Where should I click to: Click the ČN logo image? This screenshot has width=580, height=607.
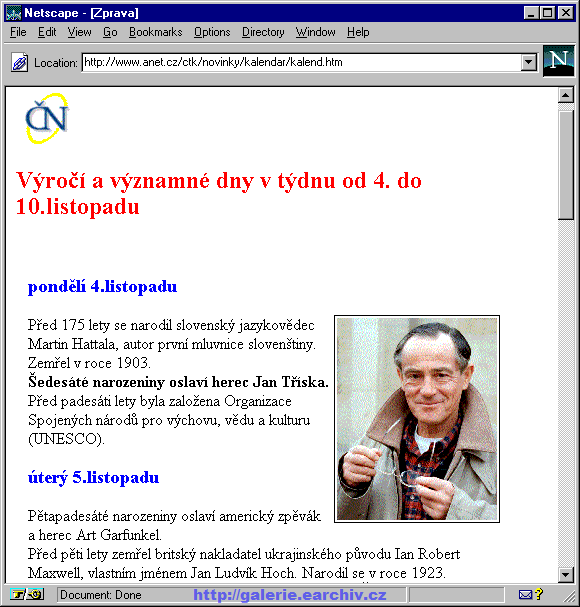(47, 118)
